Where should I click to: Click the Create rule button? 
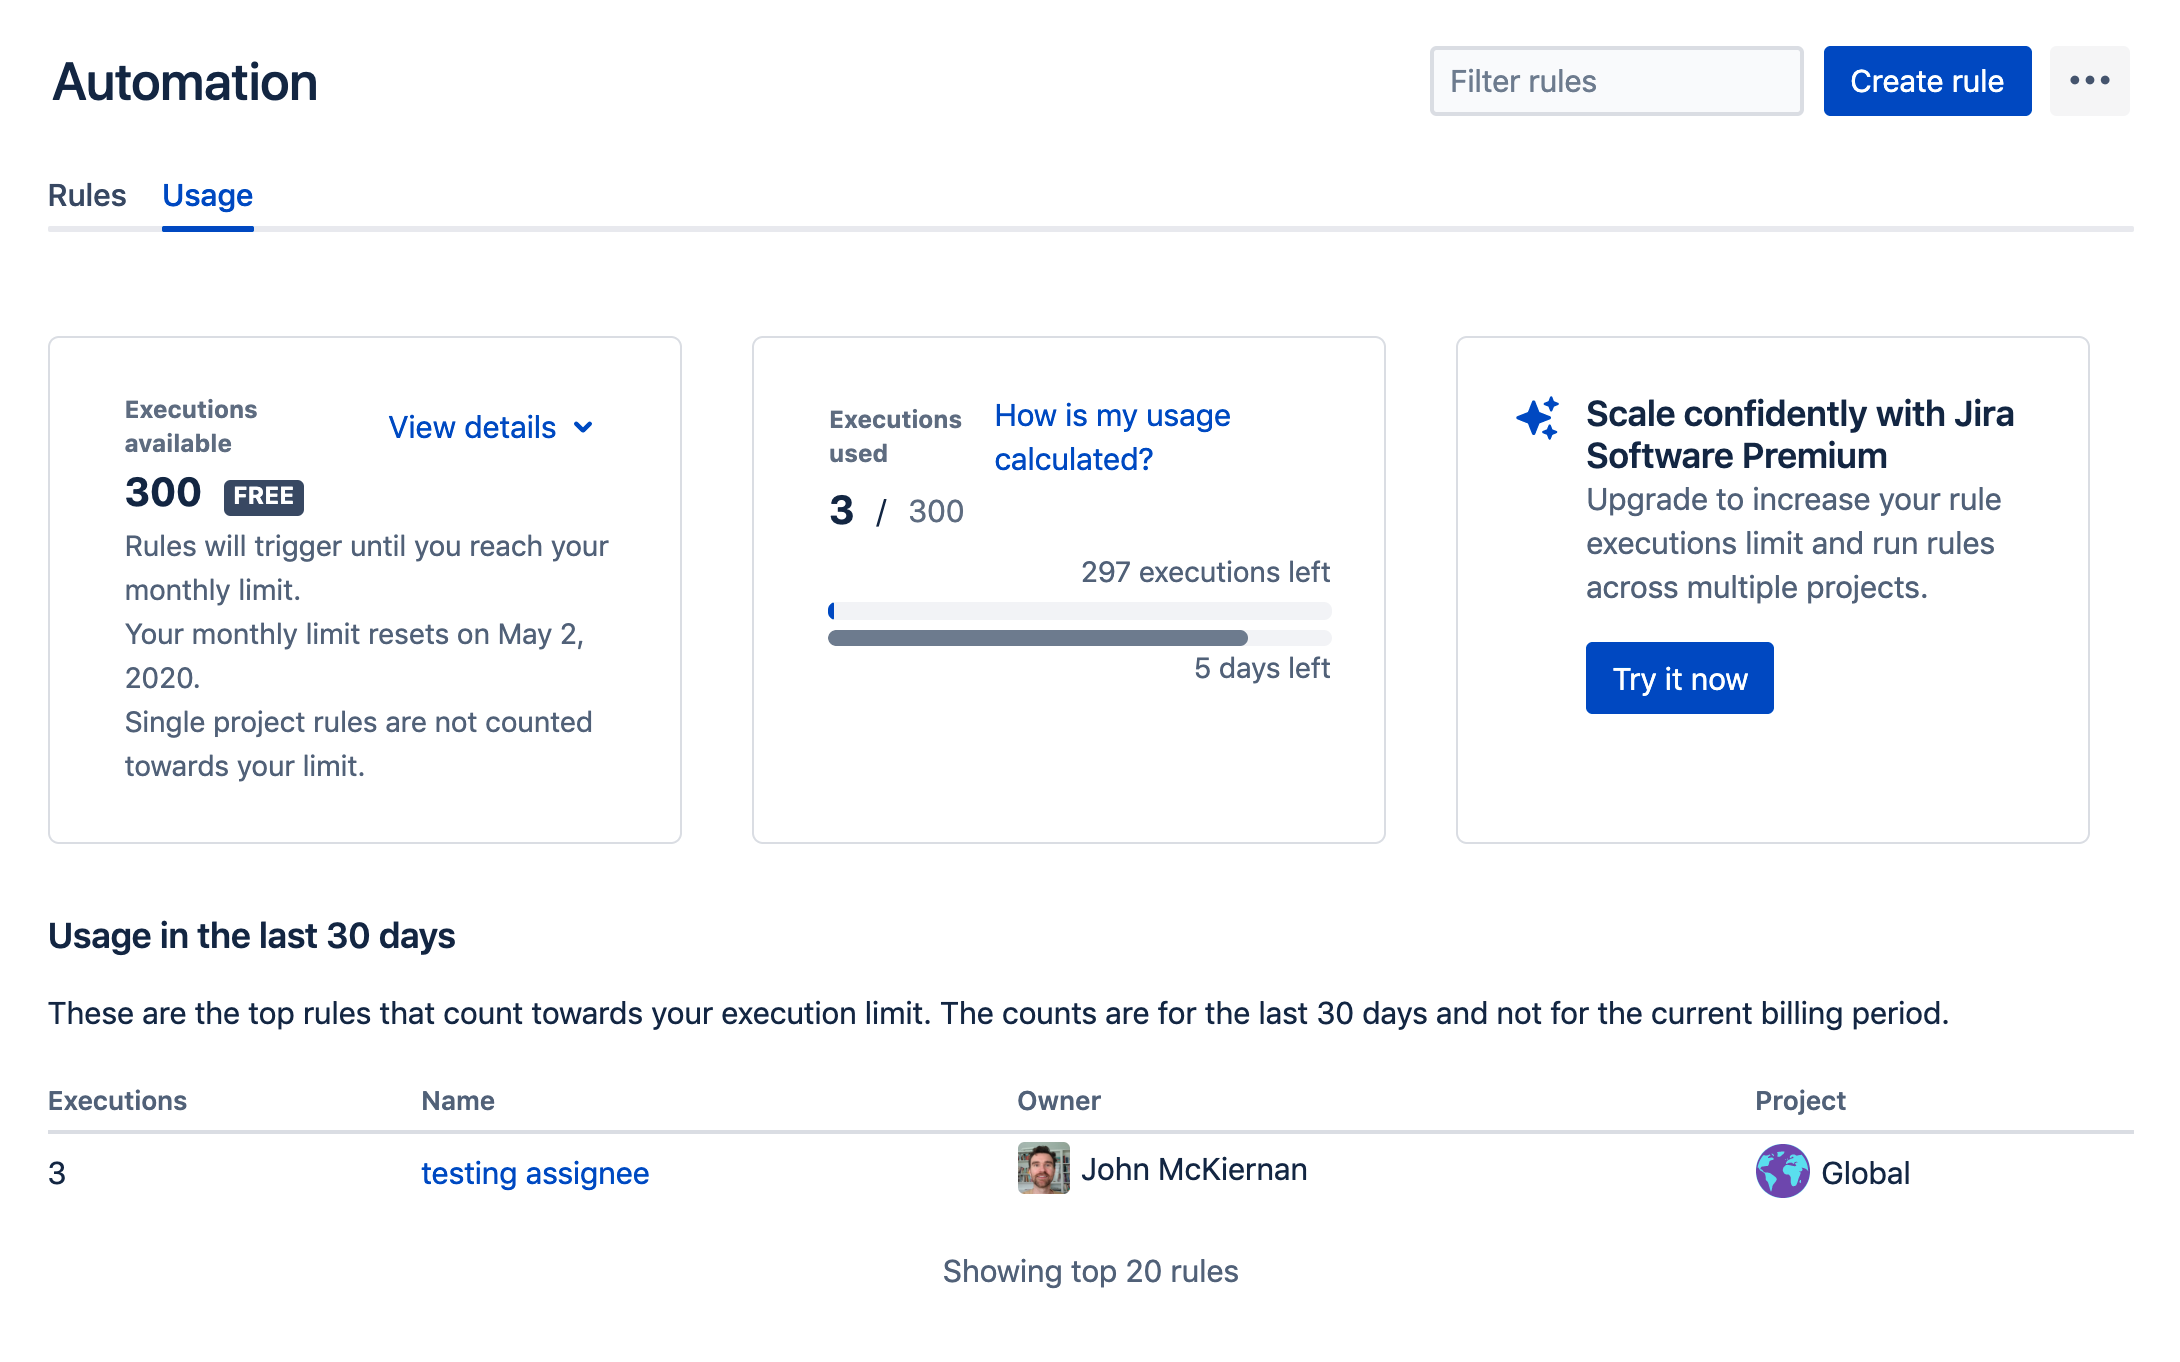[1927, 81]
